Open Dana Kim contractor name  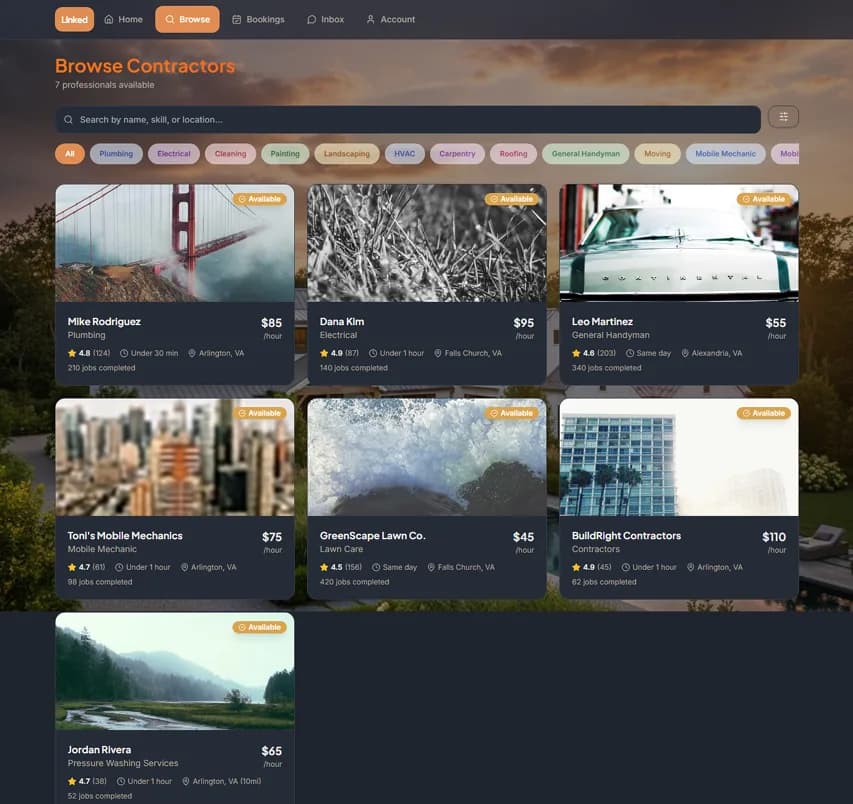[342, 321]
